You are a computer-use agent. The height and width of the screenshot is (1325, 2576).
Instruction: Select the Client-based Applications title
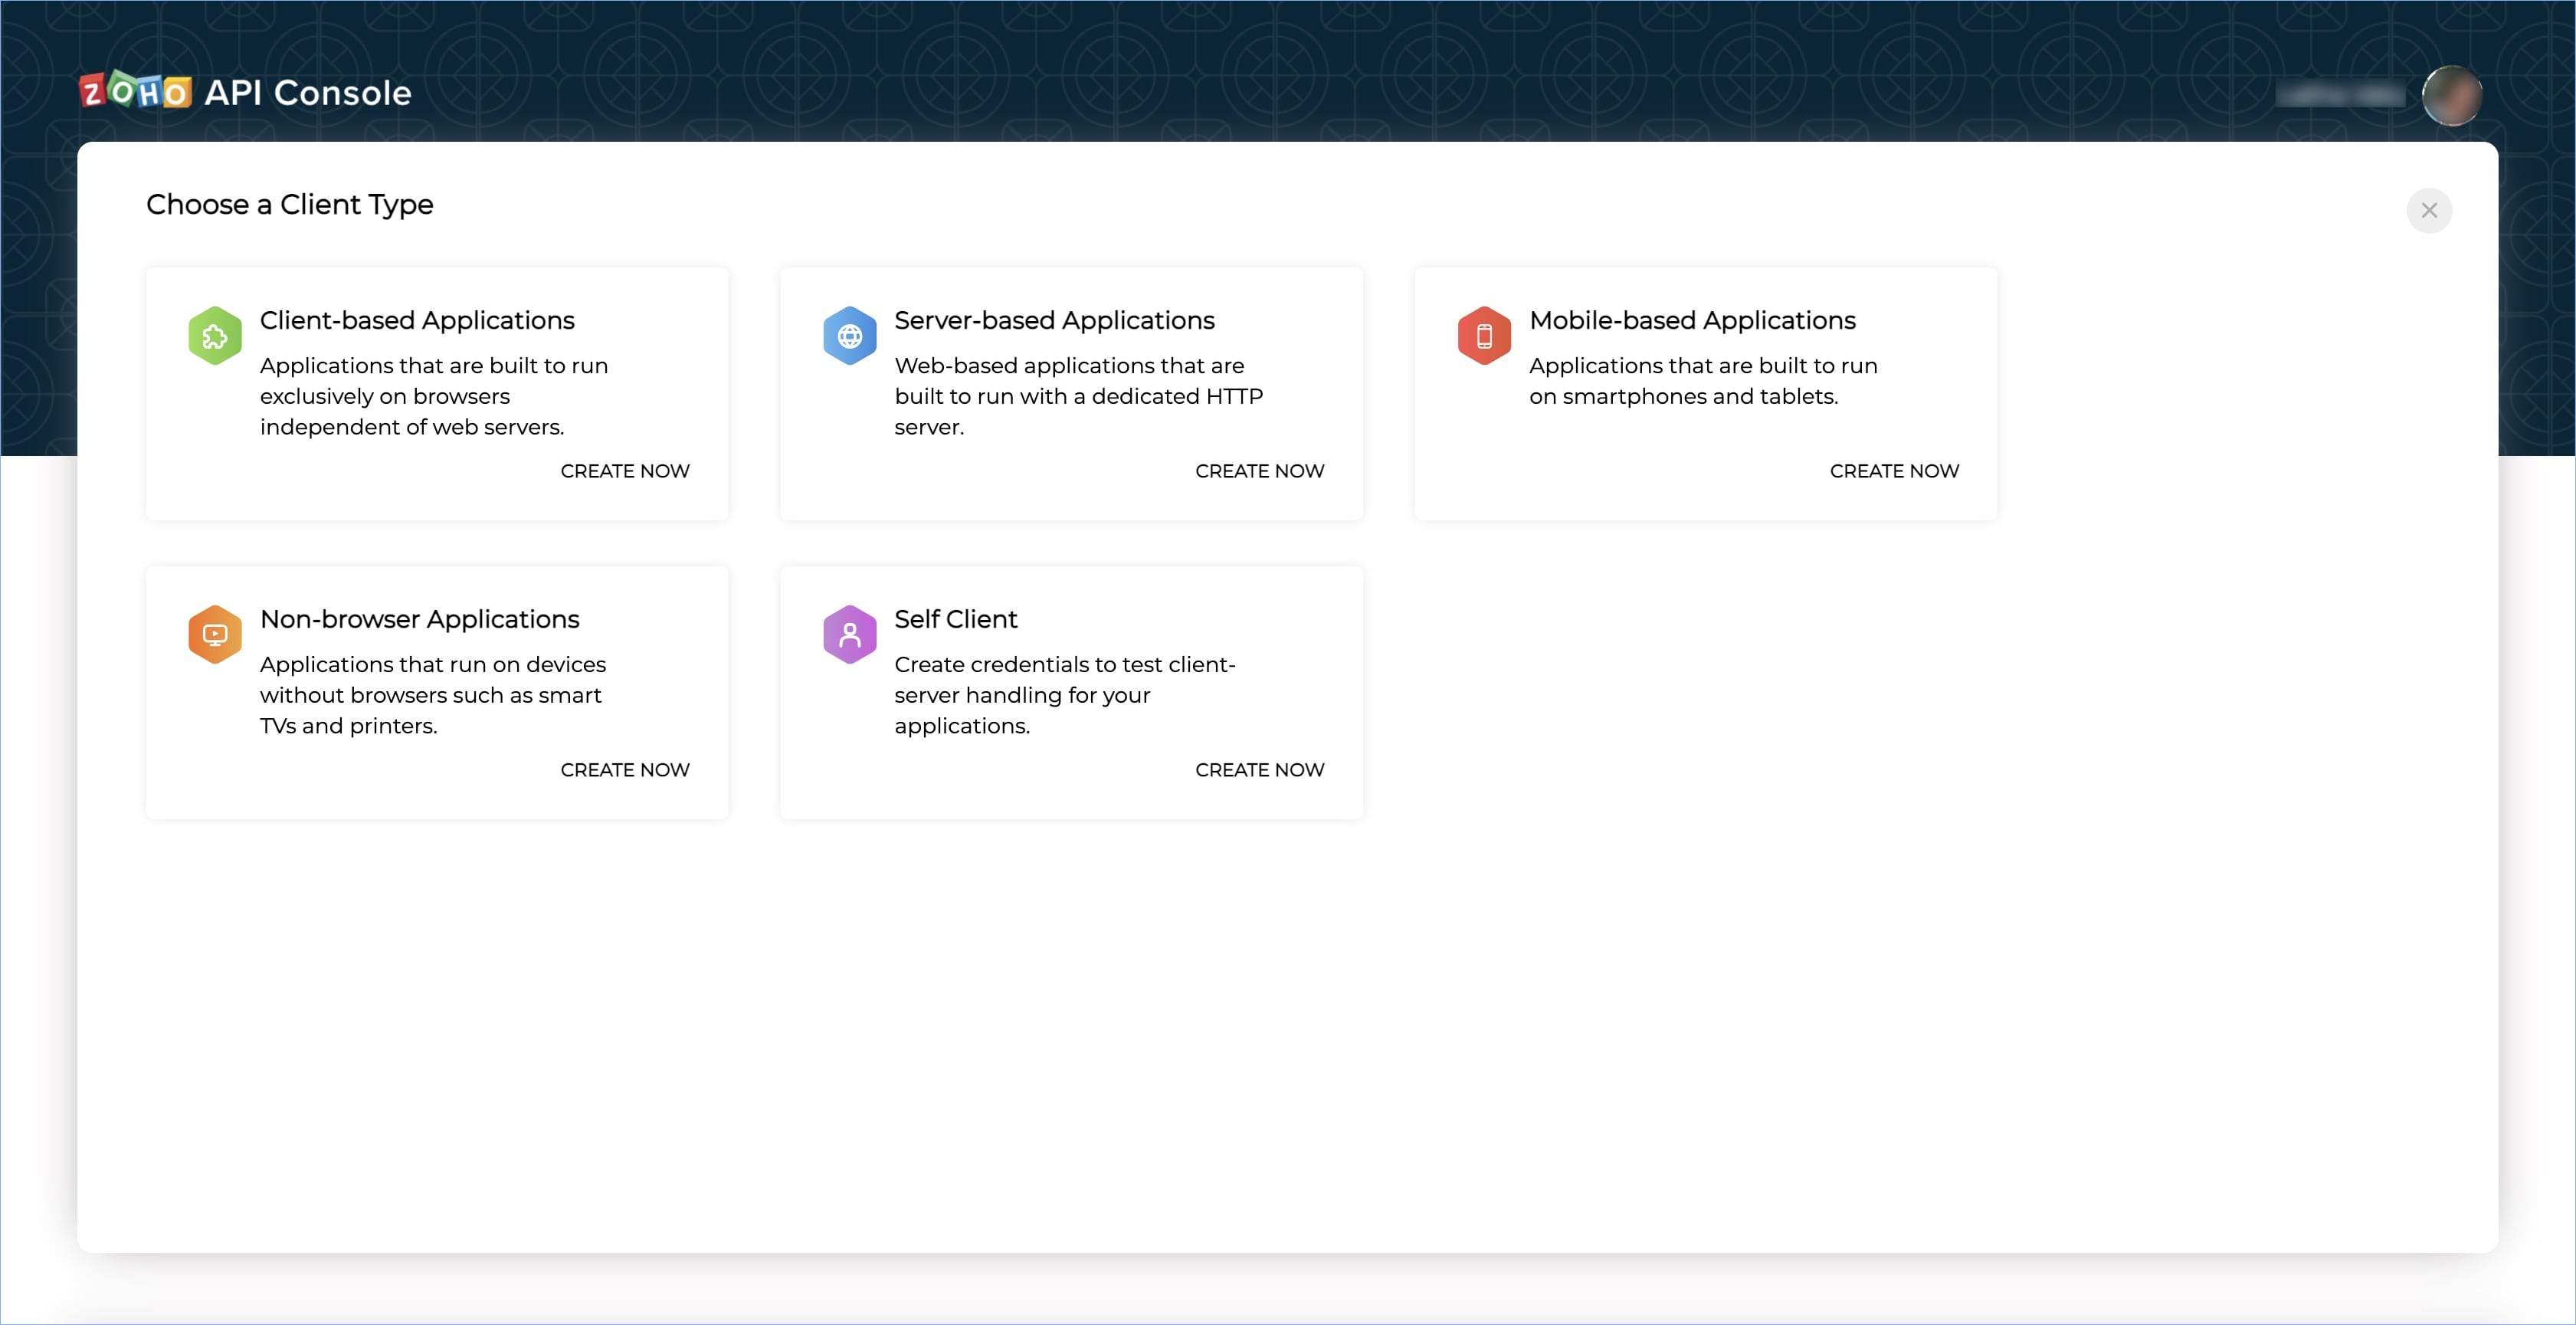[x=417, y=320]
